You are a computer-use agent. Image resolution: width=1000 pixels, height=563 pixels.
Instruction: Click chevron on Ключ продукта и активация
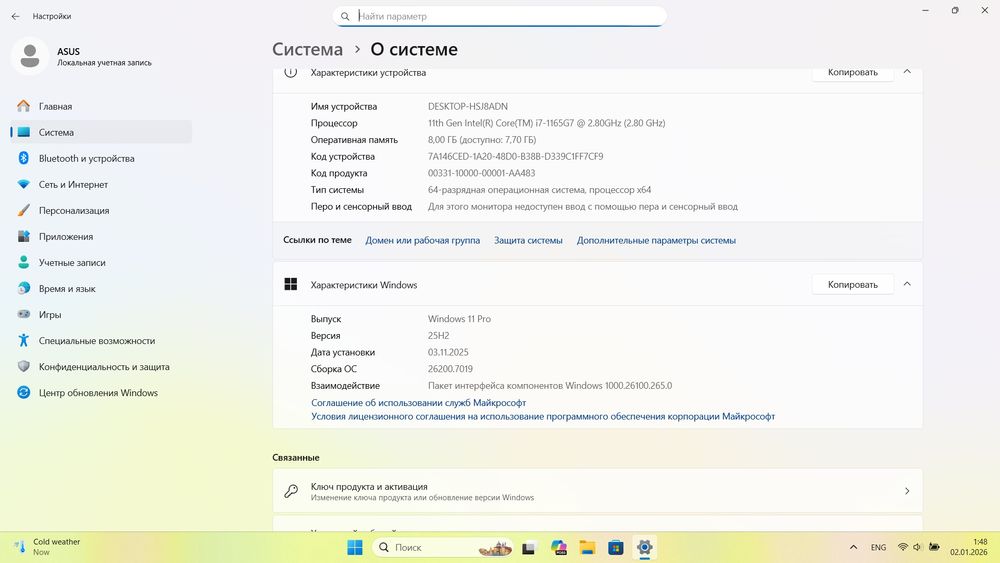907,491
